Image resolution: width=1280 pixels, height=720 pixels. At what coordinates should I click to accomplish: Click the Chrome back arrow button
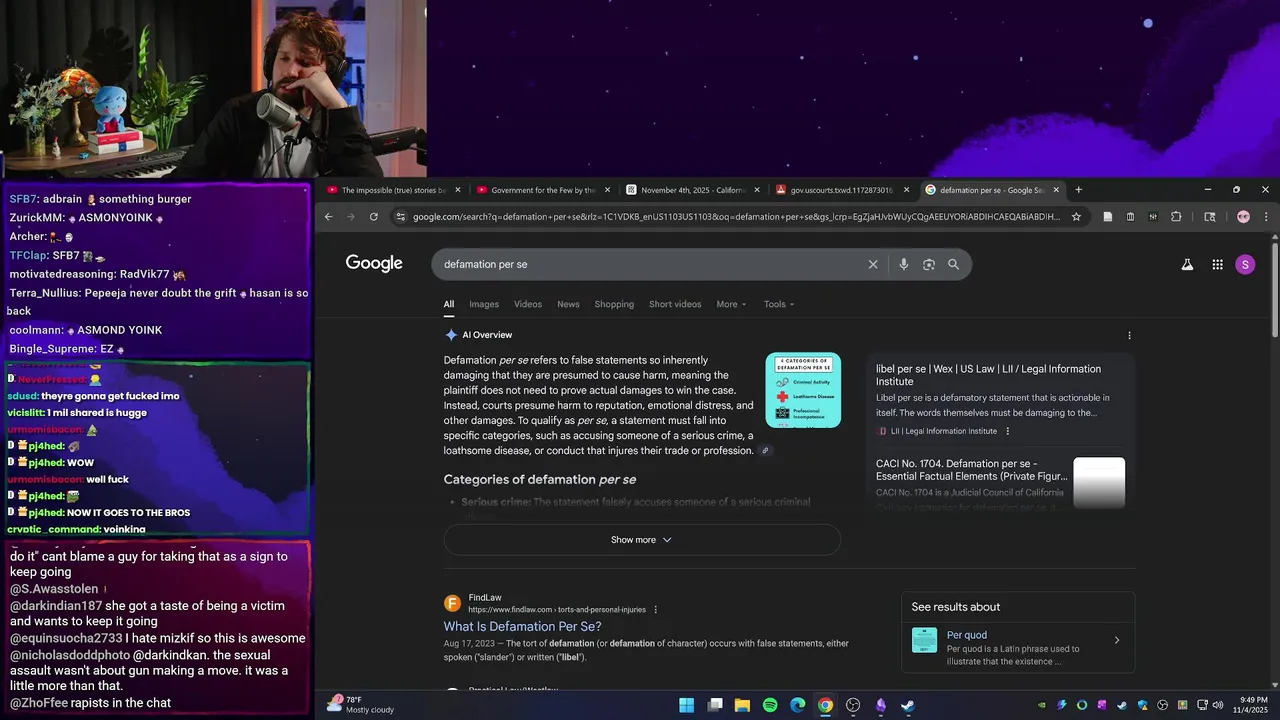click(x=328, y=216)
